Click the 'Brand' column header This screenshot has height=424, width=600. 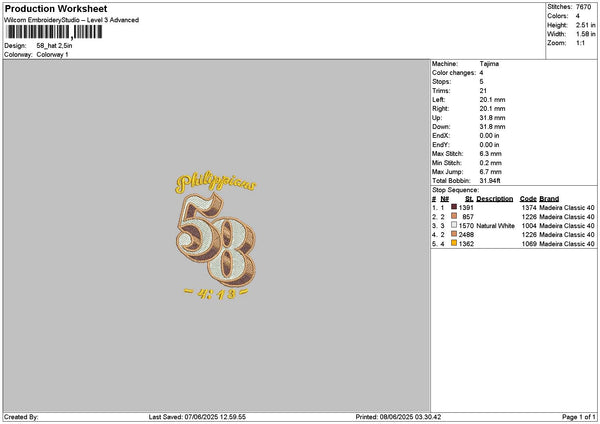549,199
